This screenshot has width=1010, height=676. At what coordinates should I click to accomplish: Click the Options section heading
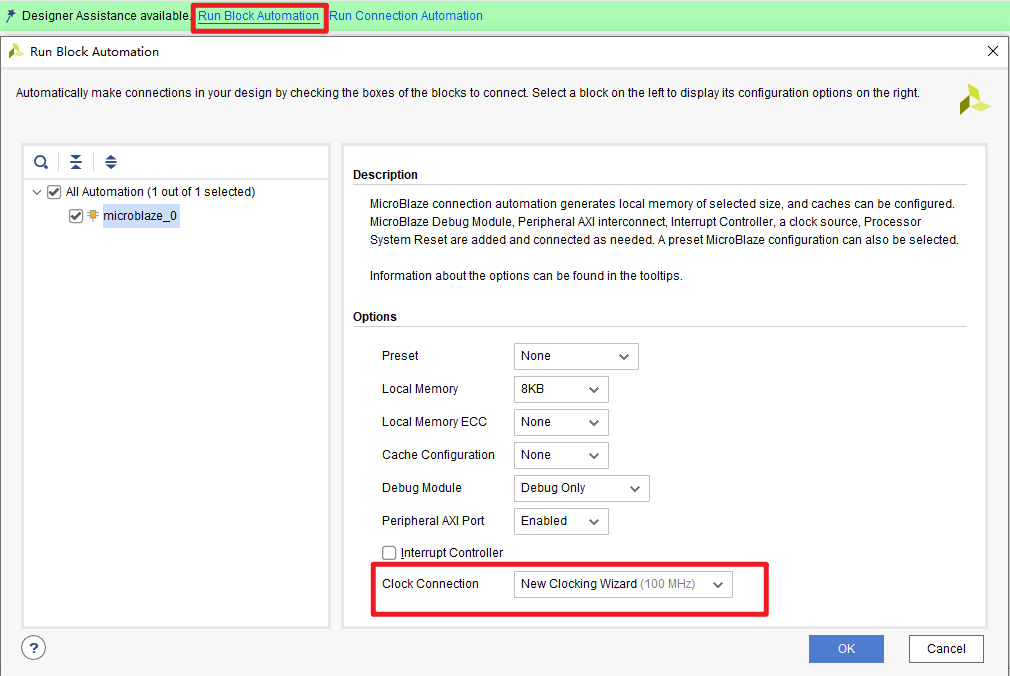coord(375,316)
